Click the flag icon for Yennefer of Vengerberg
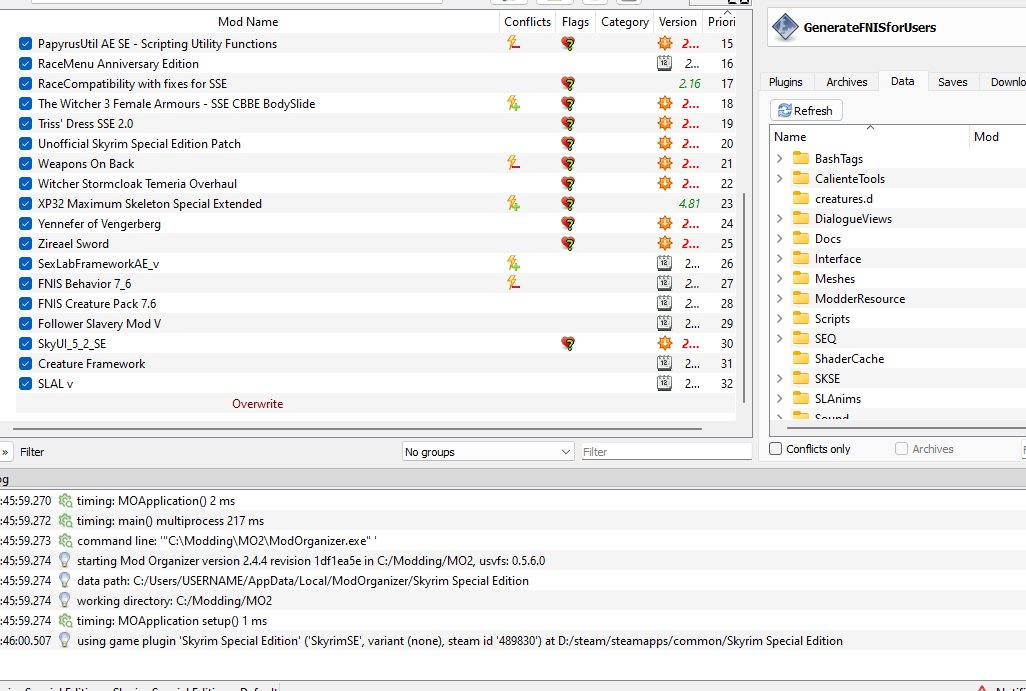 click(x=568, y=224)
